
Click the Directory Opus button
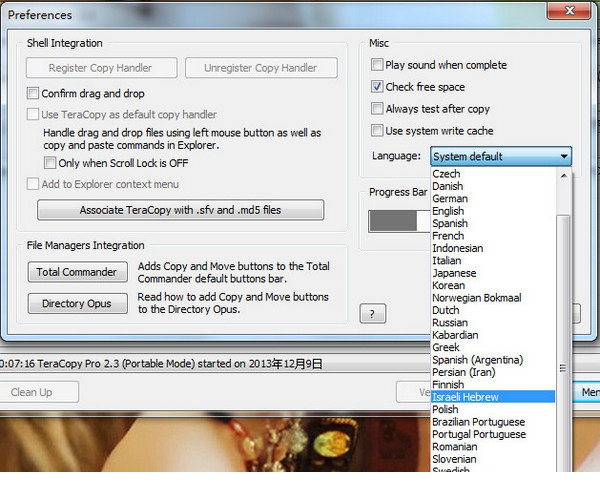click(78, 303)
